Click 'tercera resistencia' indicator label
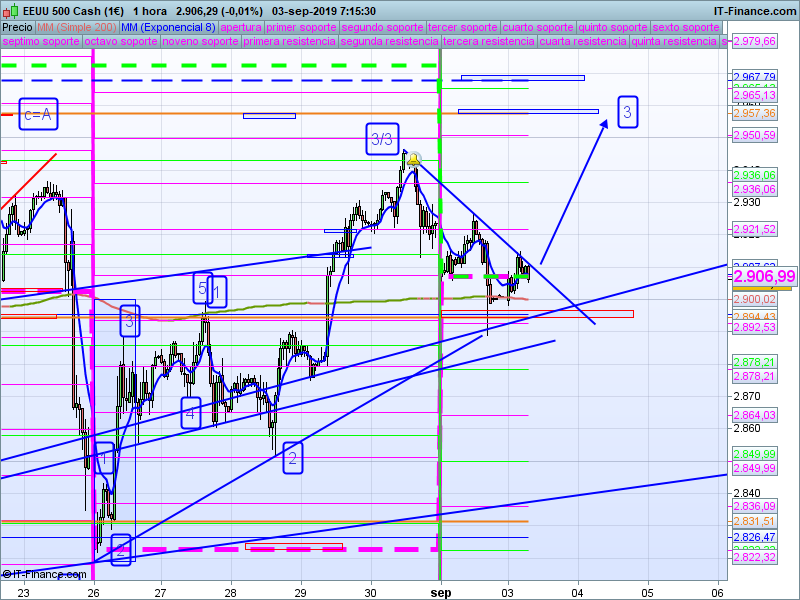The image size is (800, 600). 487,43
